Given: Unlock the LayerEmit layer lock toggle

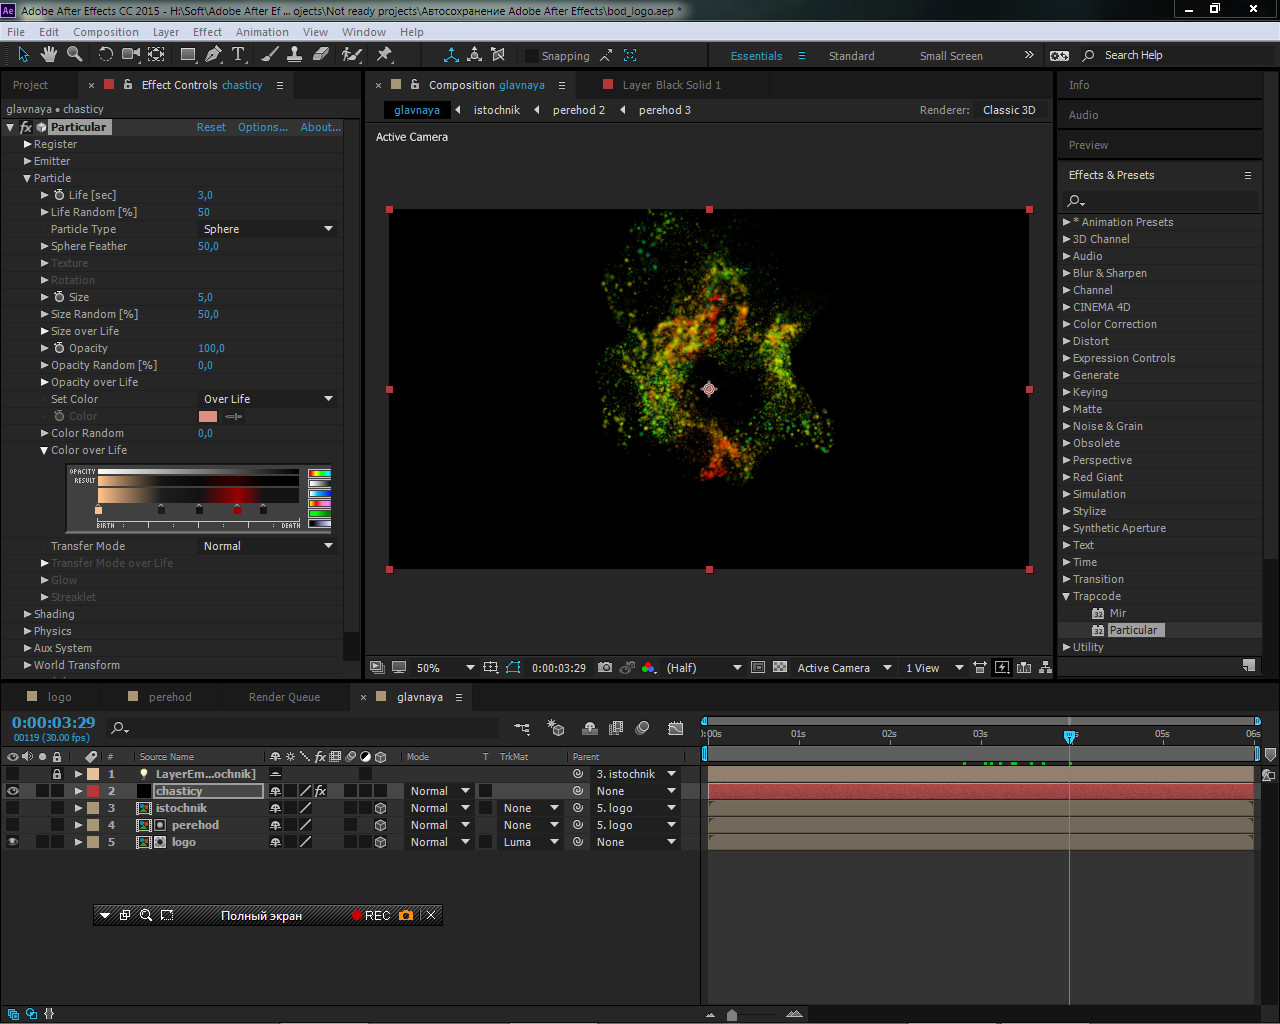Looking at the screenshot, I should tap(57, 774).
